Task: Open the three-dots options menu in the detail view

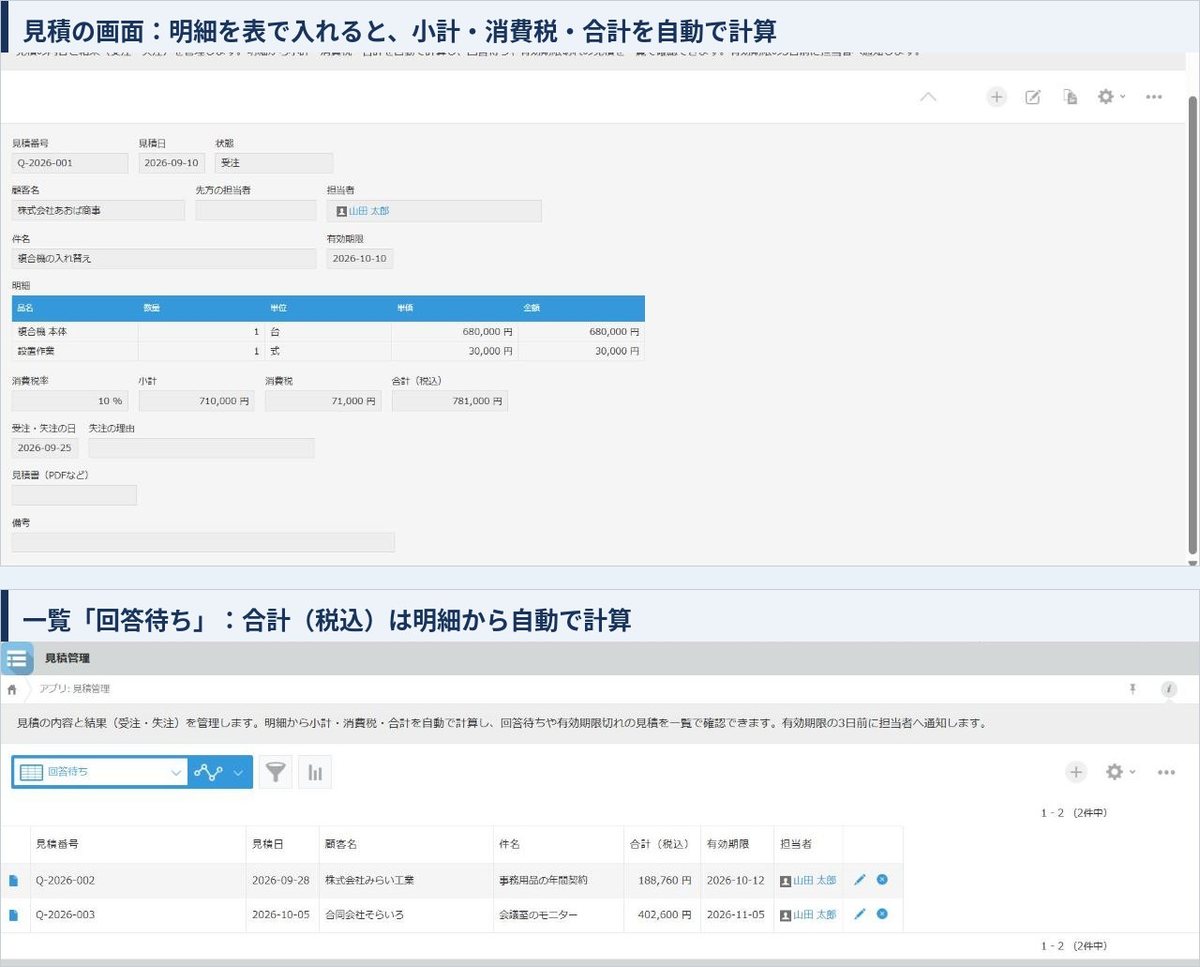Action: 1154,97
